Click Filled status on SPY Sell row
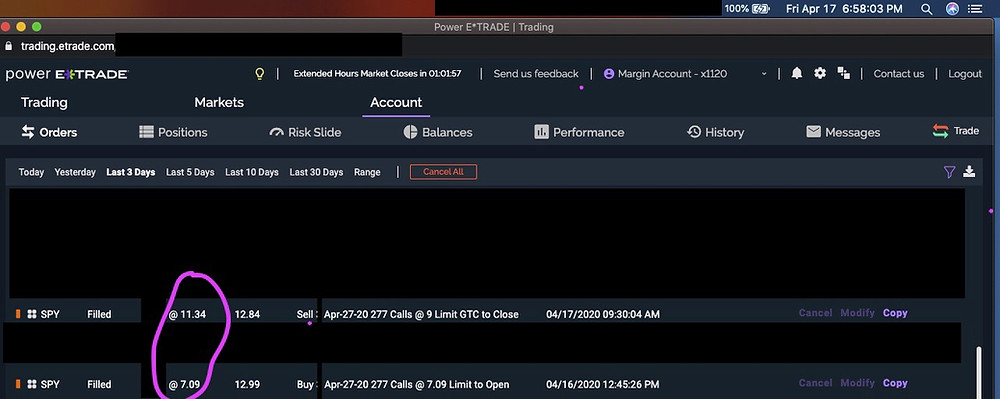Image resolution: width=1000 pixels, height=399 pixels. [x=99, y=314]
